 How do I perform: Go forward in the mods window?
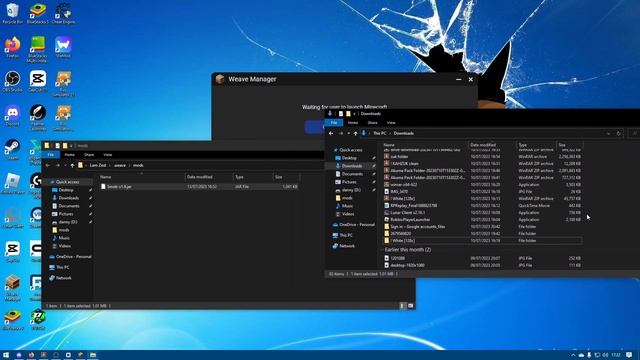coord(57,165)
